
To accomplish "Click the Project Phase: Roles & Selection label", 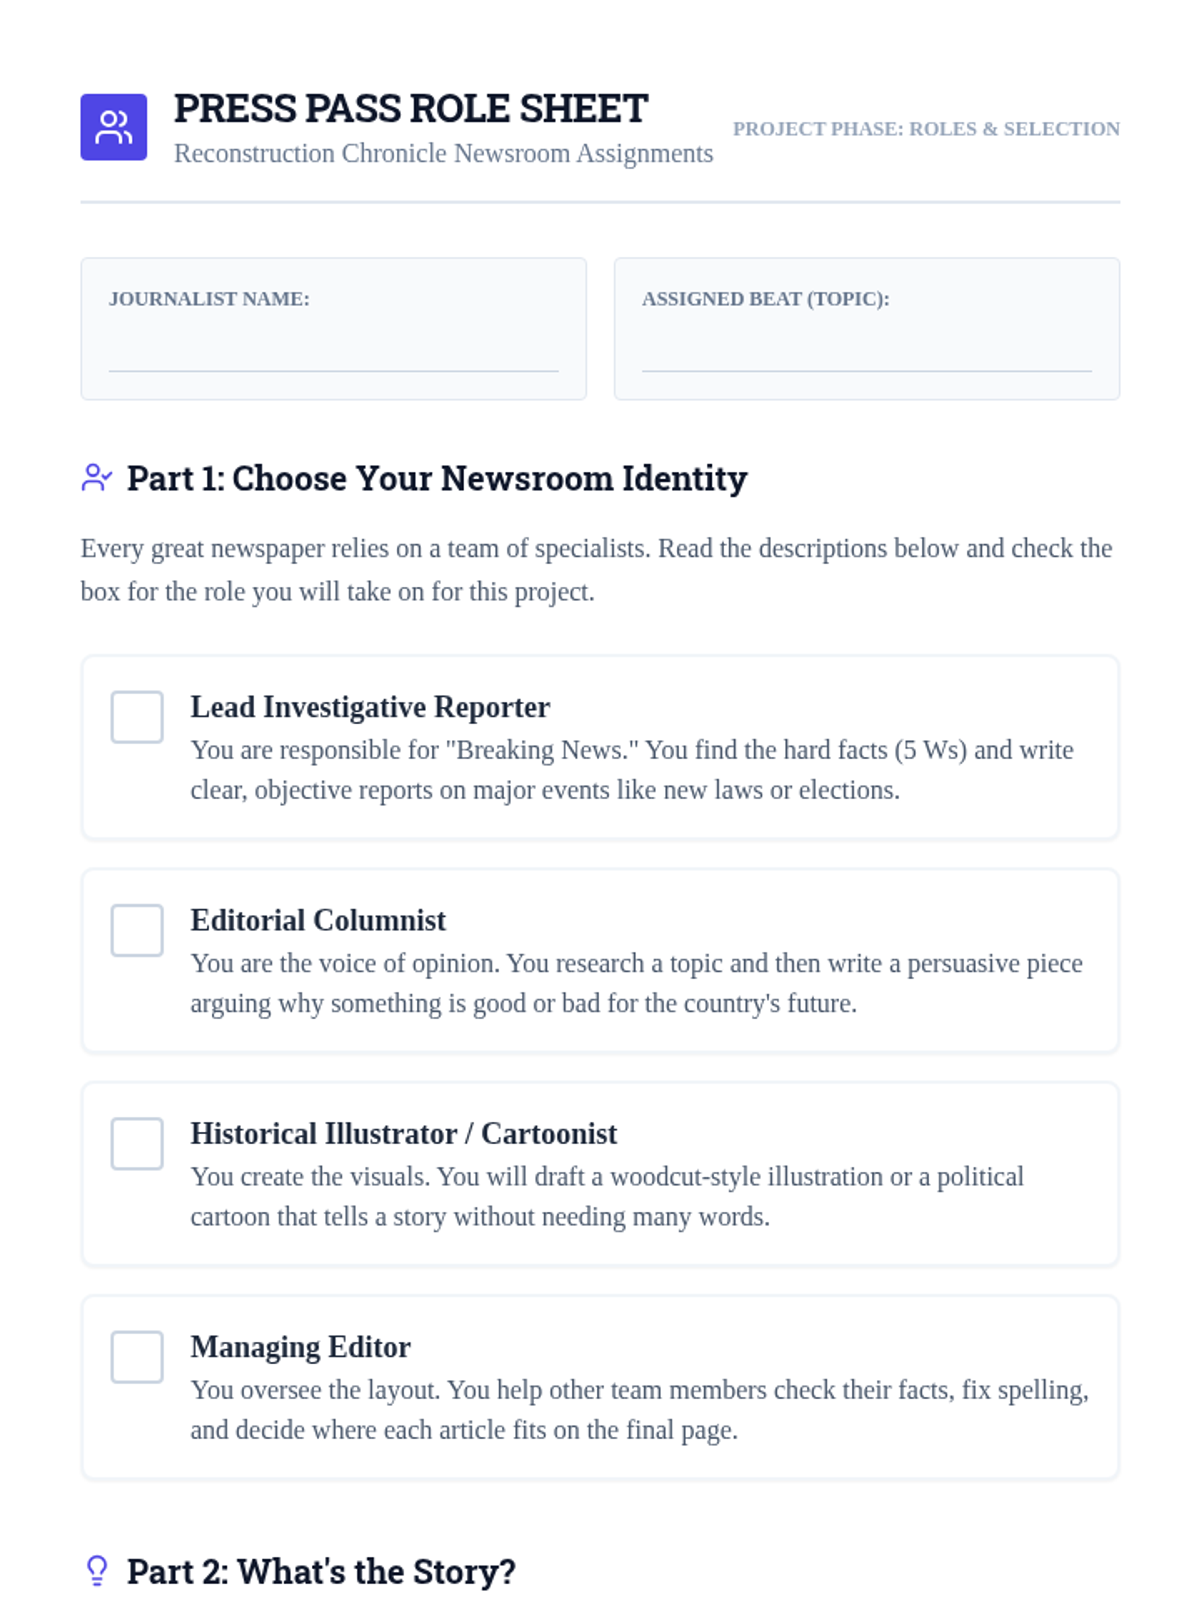I will [926, 129].
